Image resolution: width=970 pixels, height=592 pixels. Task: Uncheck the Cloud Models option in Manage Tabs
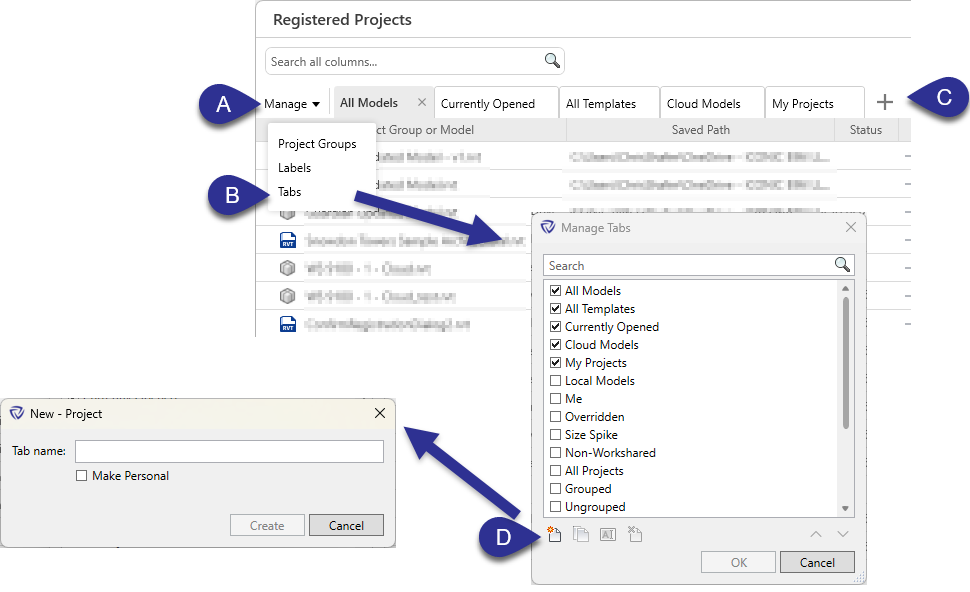click(555, 344)
